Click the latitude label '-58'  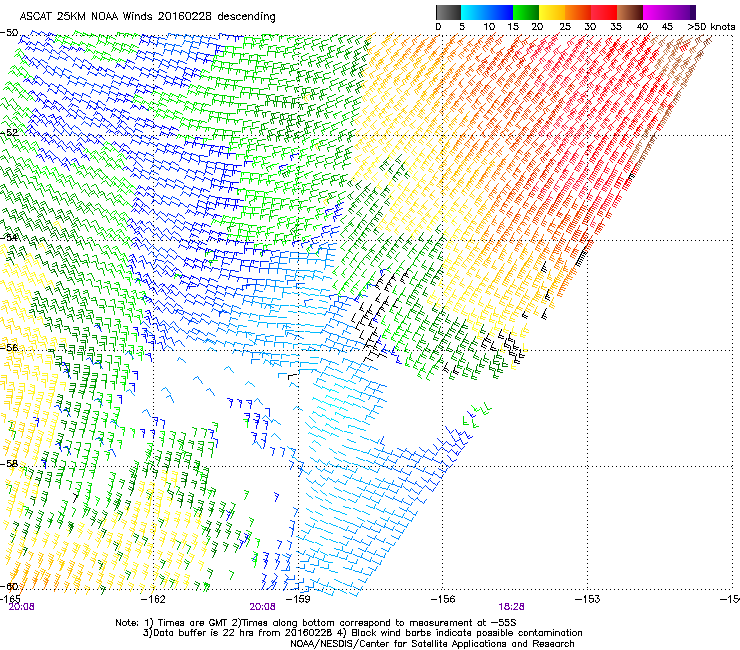[9, 464]
